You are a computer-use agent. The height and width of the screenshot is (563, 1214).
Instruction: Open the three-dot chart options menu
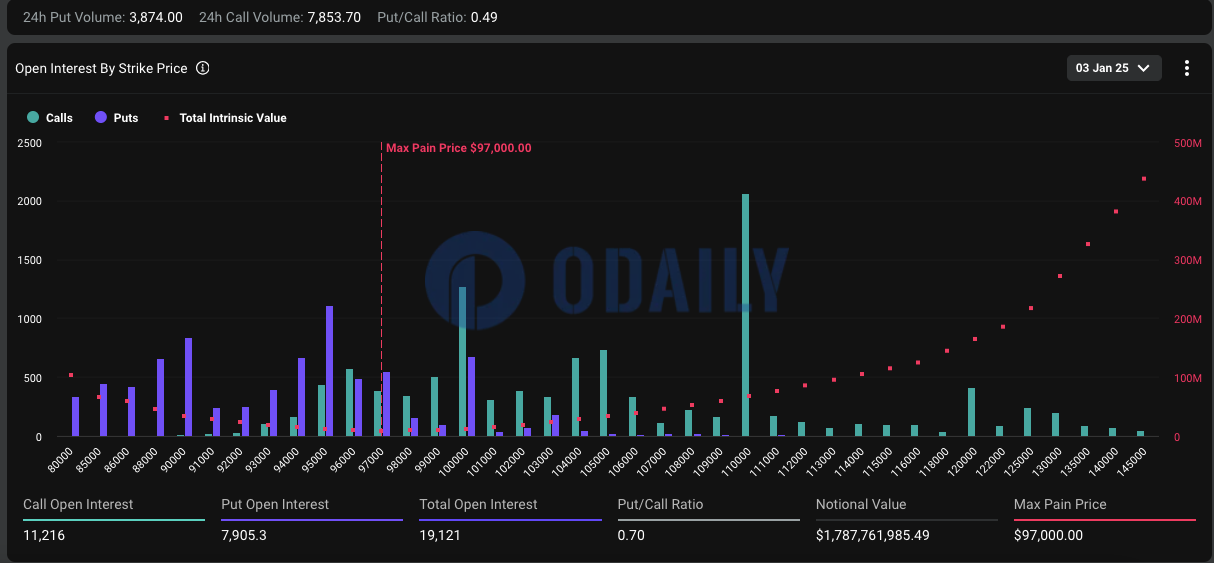coord(1187,68)
